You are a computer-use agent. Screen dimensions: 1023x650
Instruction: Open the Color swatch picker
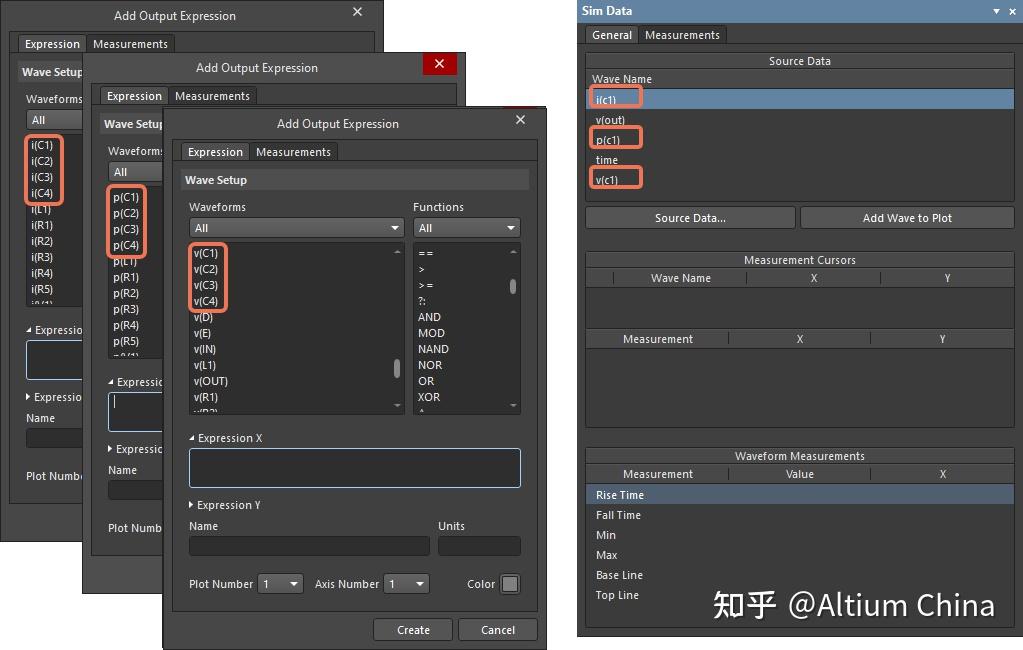click(512, 584)
